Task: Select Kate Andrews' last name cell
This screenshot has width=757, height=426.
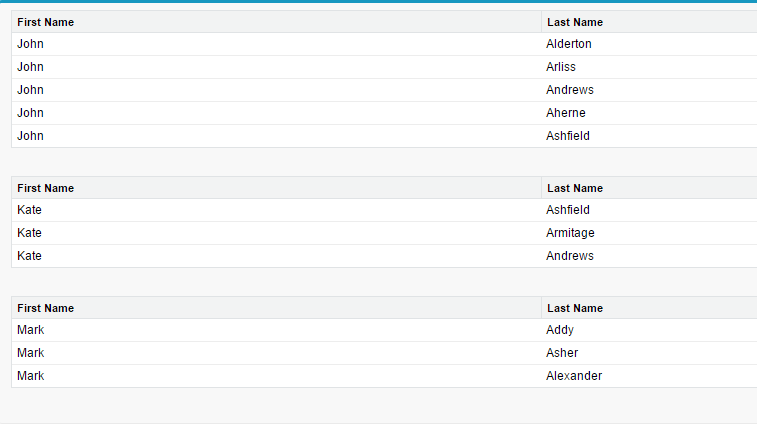Action: (x=649, y=256)
